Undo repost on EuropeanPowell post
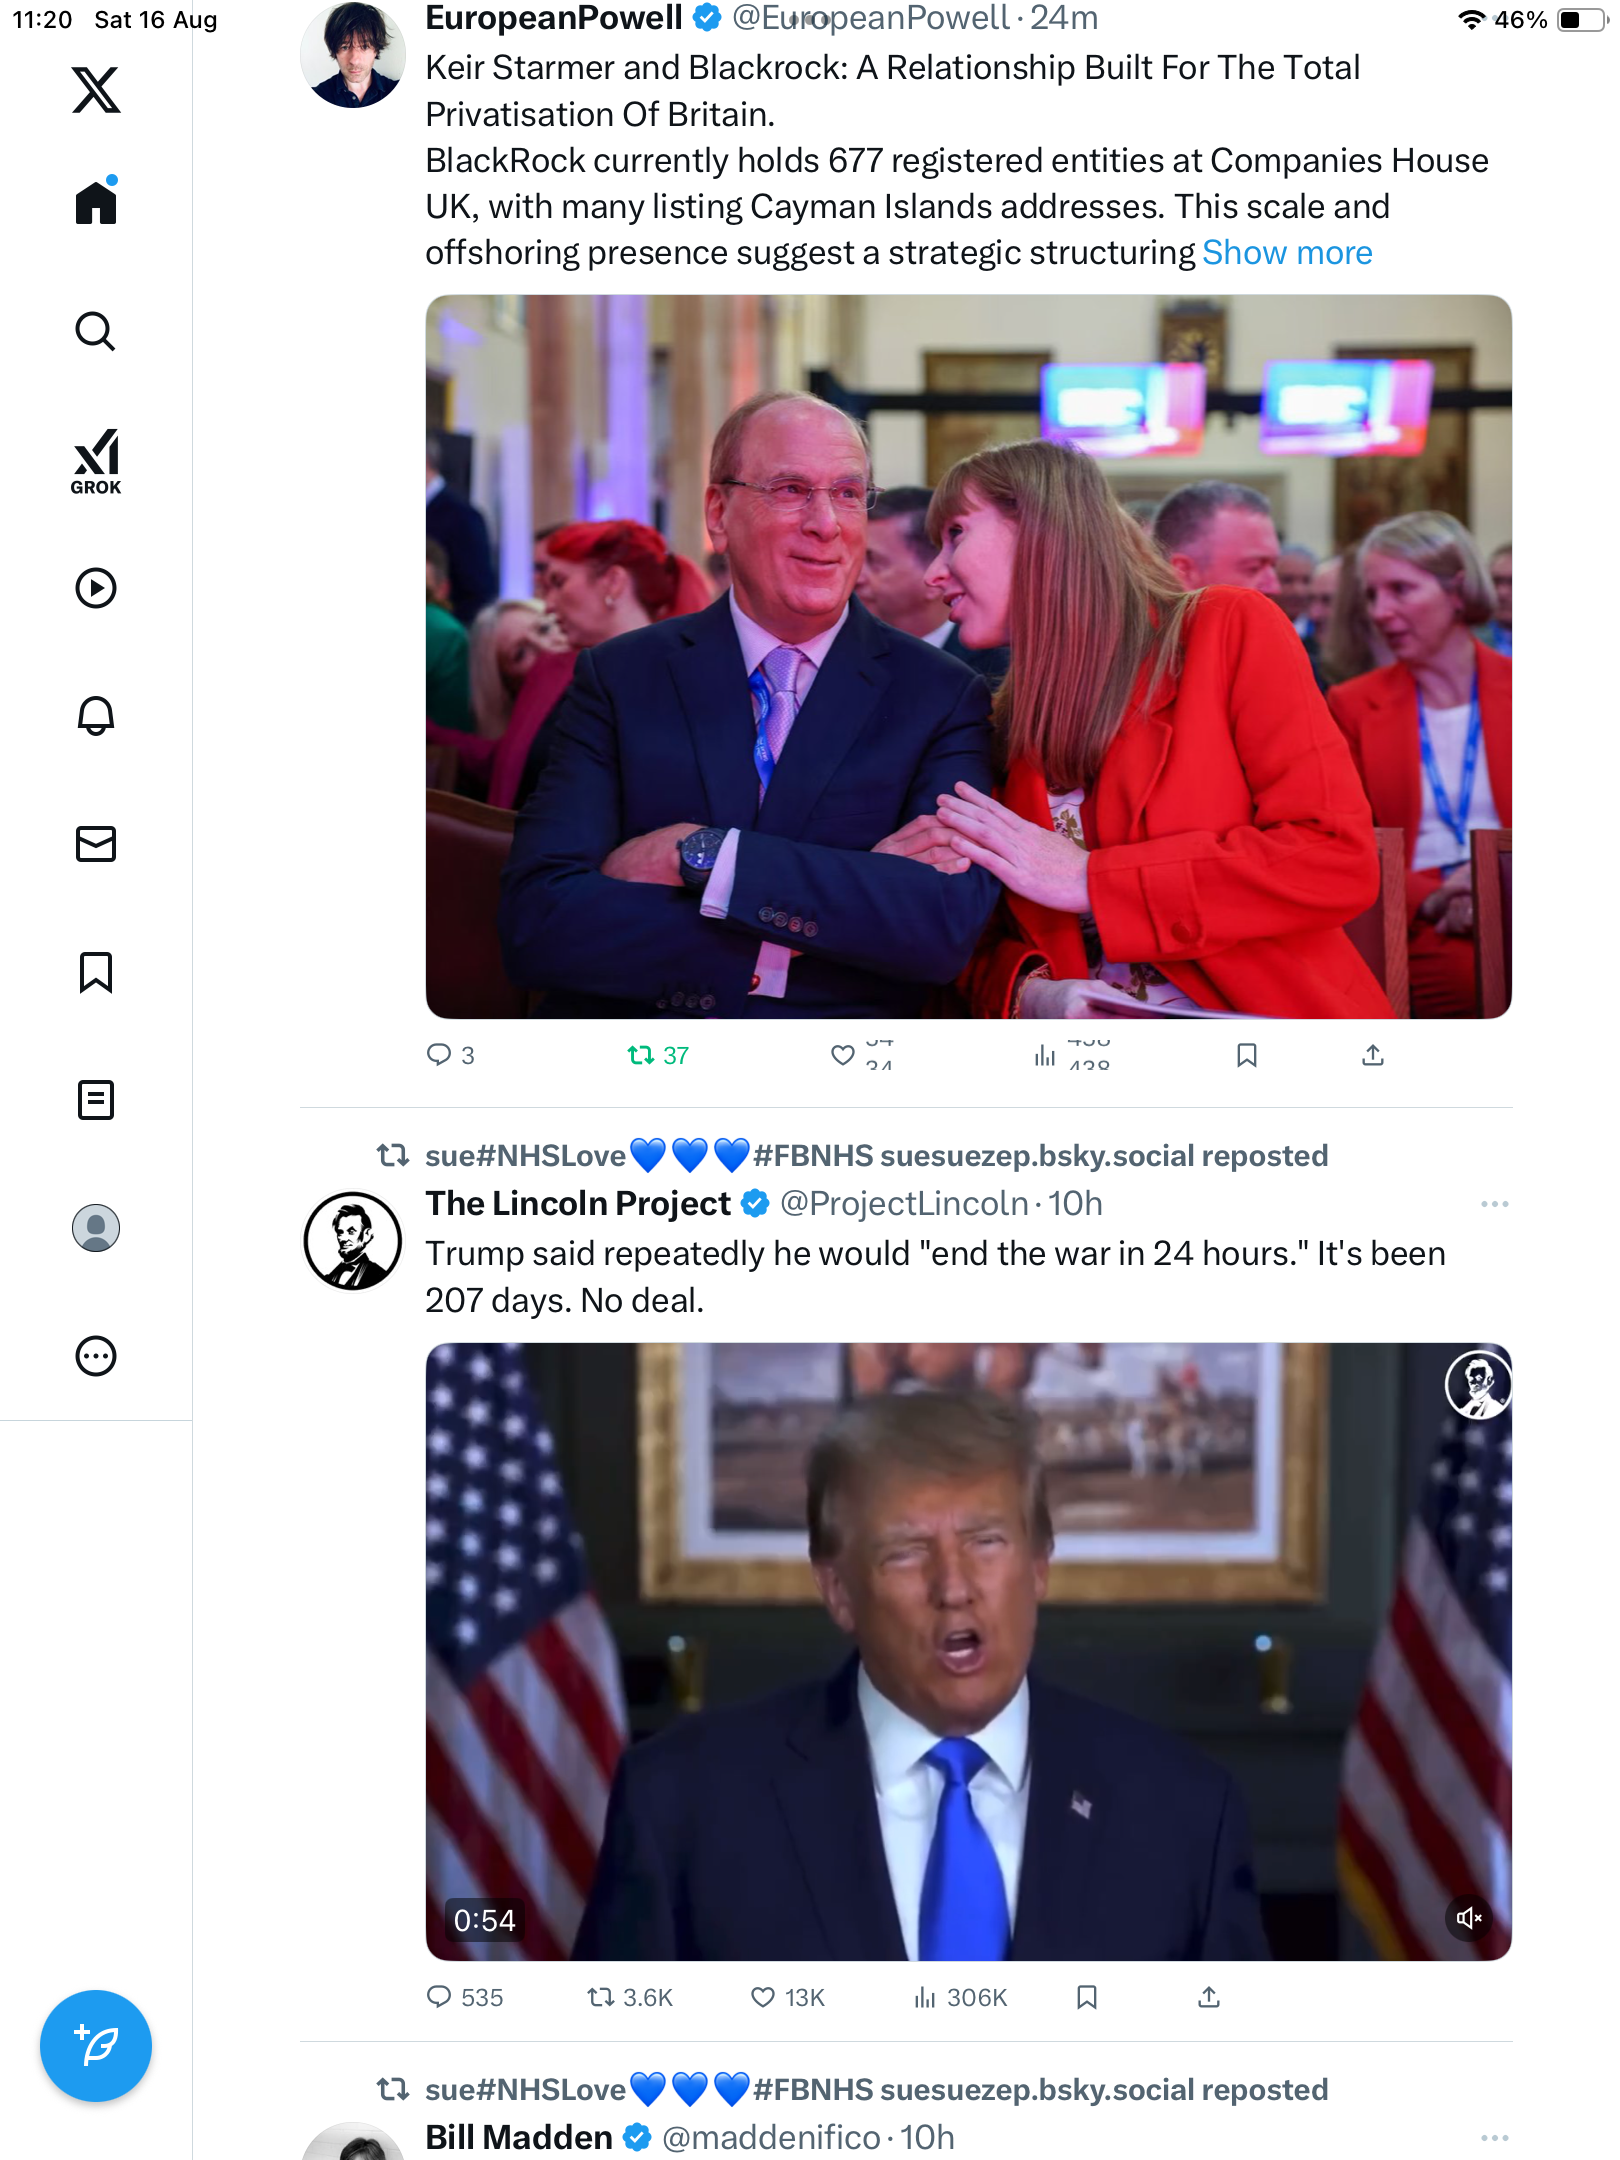The width and height of the screenshot is (1620, 2160). point(641,1055)
